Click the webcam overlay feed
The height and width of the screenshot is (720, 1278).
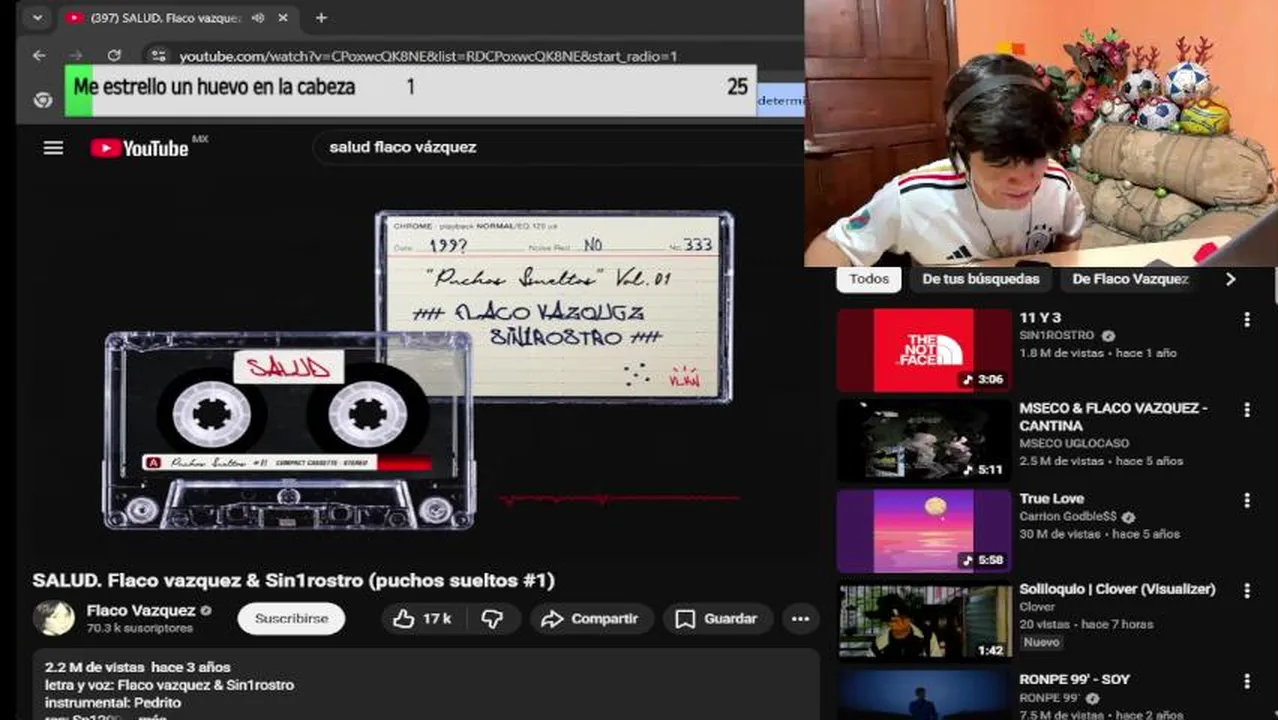click(1041, 132)
